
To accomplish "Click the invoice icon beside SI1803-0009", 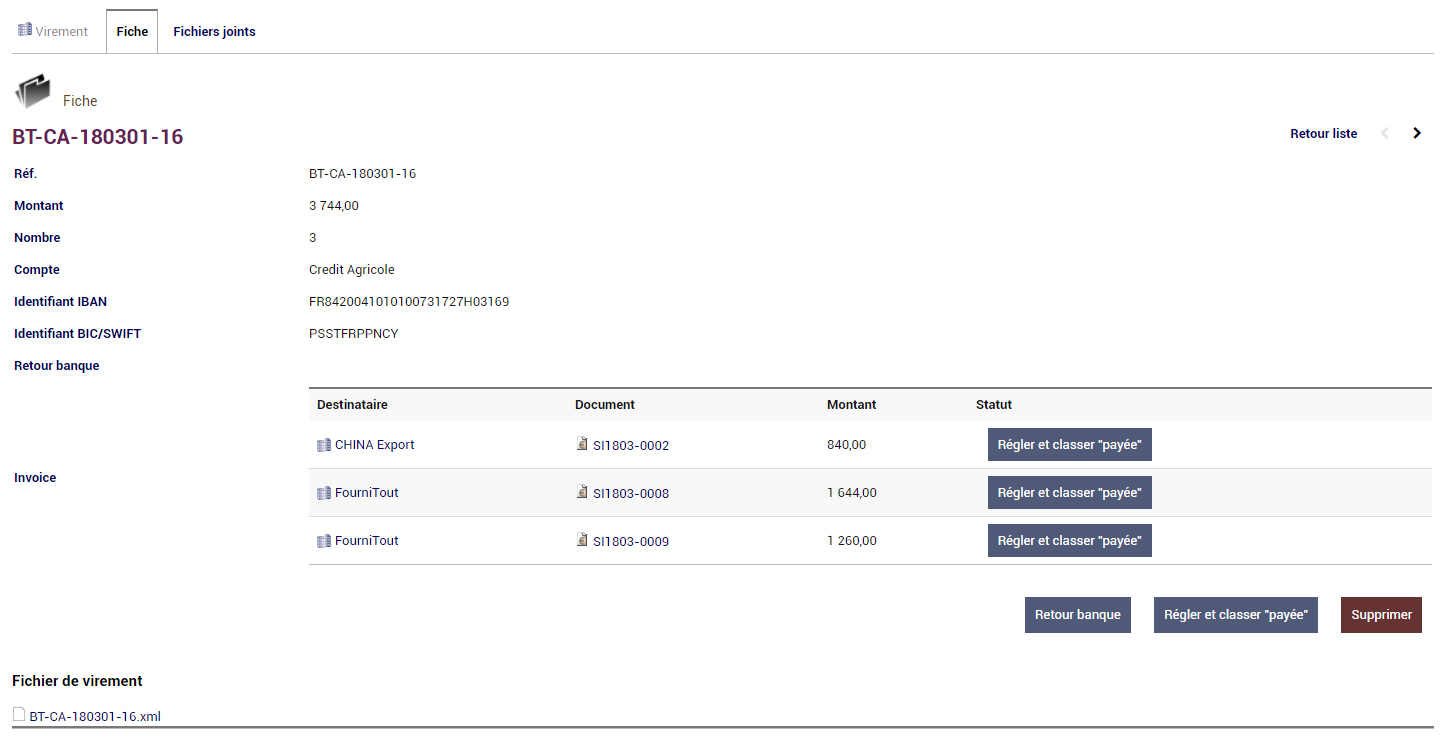I will click(582, 540).
